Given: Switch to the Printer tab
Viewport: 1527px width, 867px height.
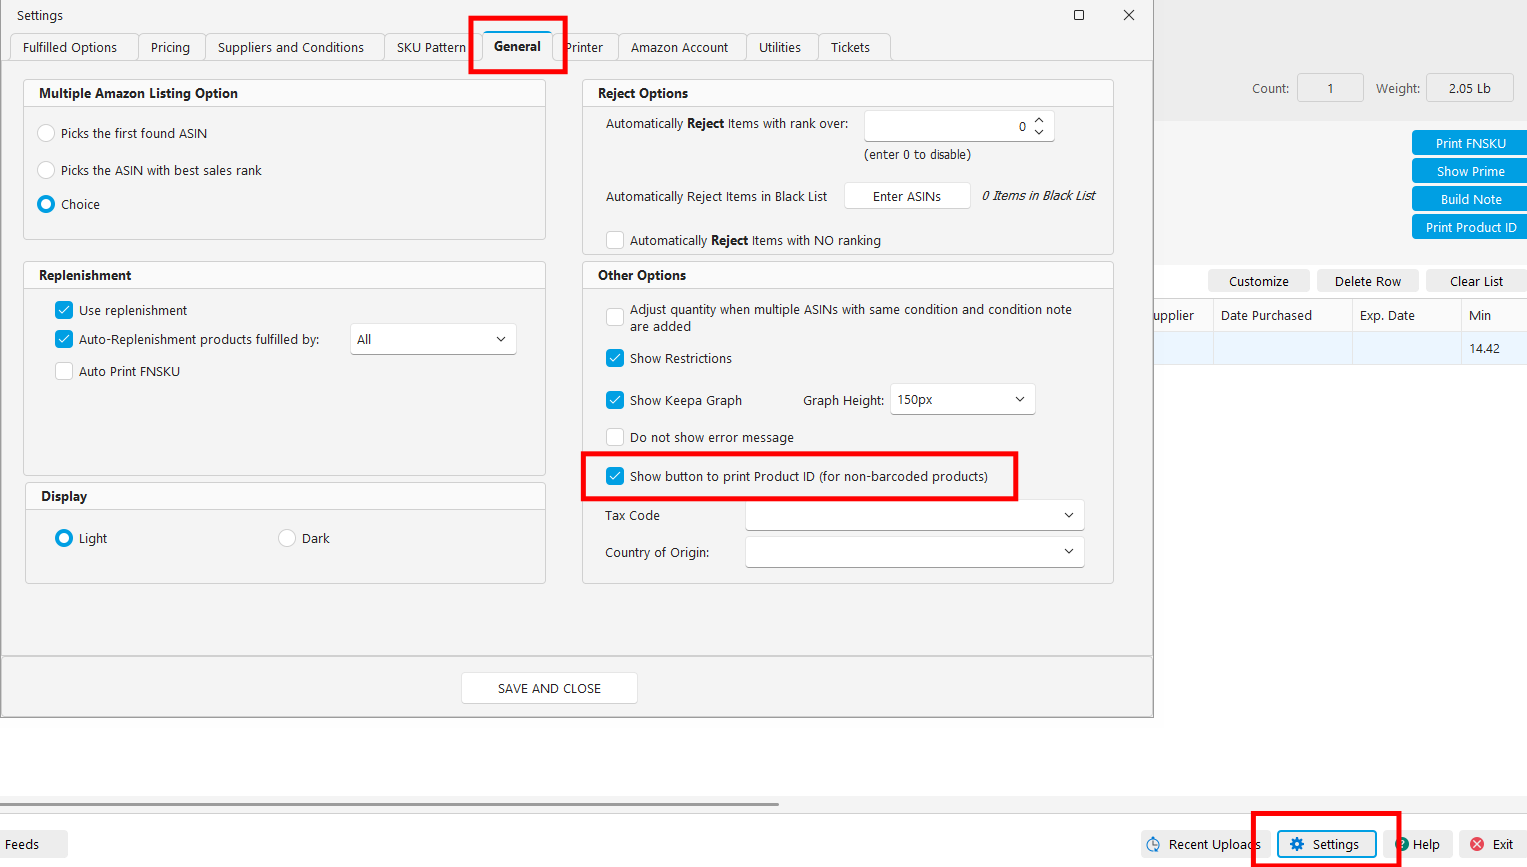Looking at the screenshot, I should (x=584, y=47).
